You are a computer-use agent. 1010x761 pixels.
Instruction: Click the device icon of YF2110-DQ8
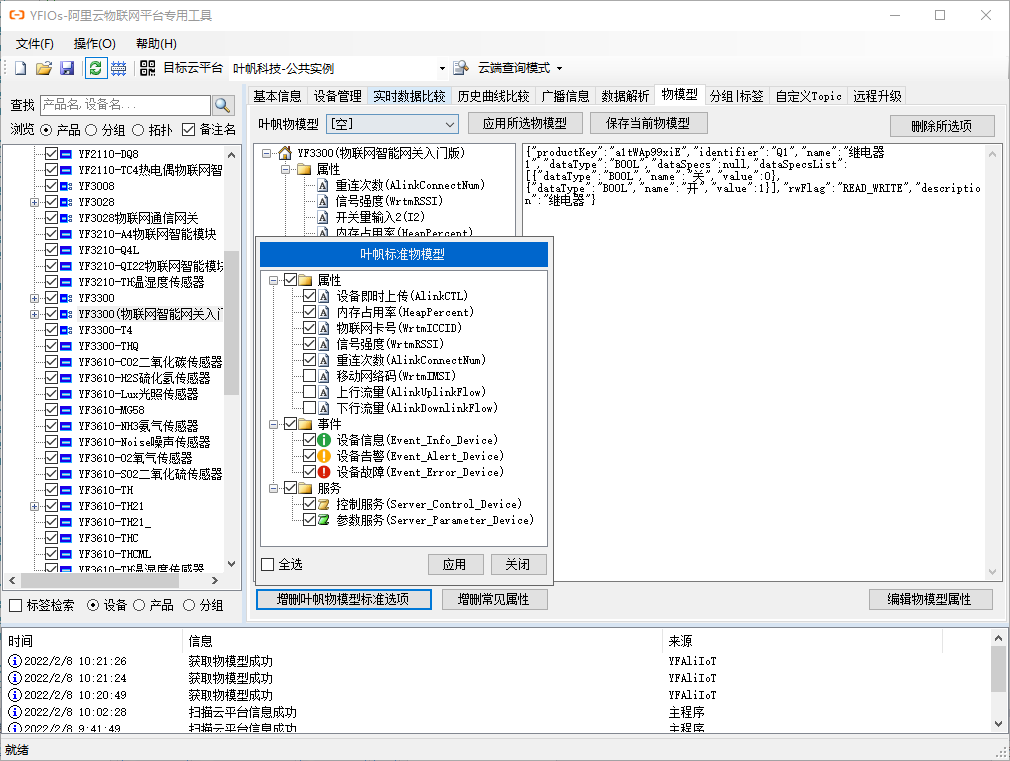66,154
